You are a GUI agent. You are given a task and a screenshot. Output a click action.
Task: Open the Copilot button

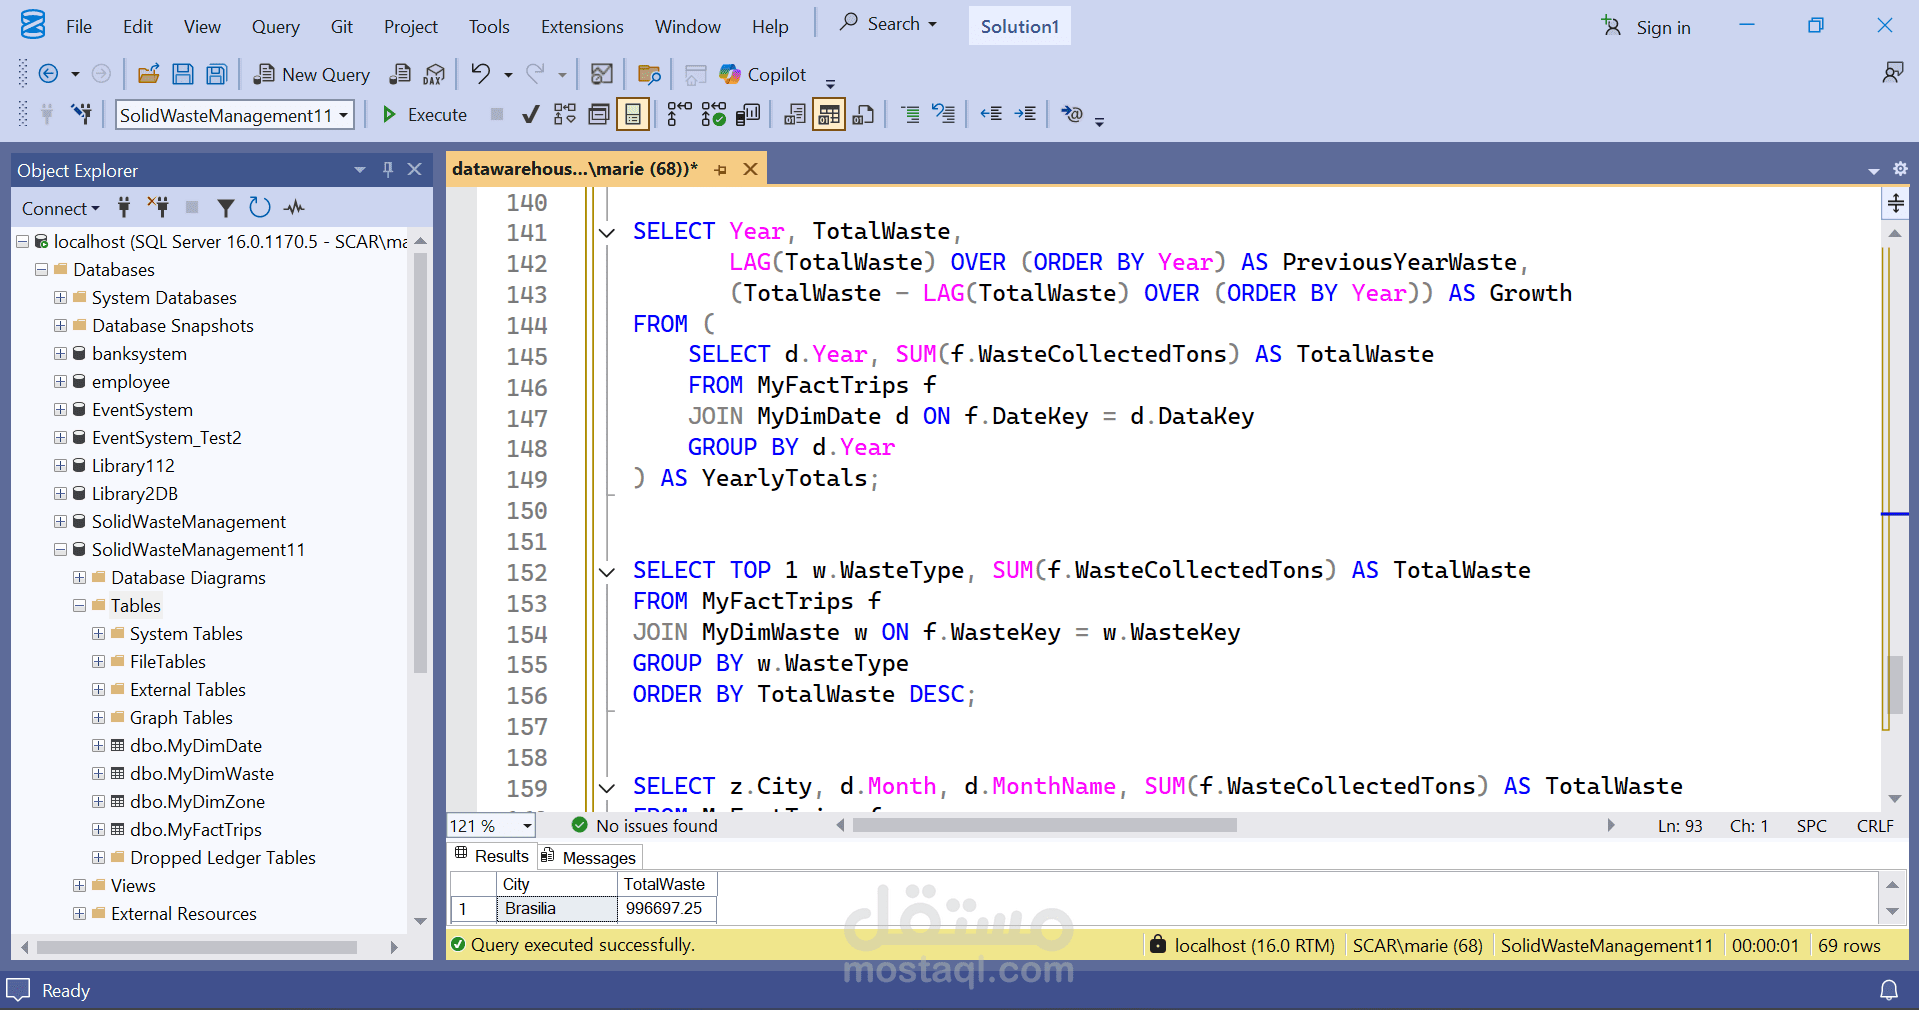pyautogui.click(x=763, y=74)
